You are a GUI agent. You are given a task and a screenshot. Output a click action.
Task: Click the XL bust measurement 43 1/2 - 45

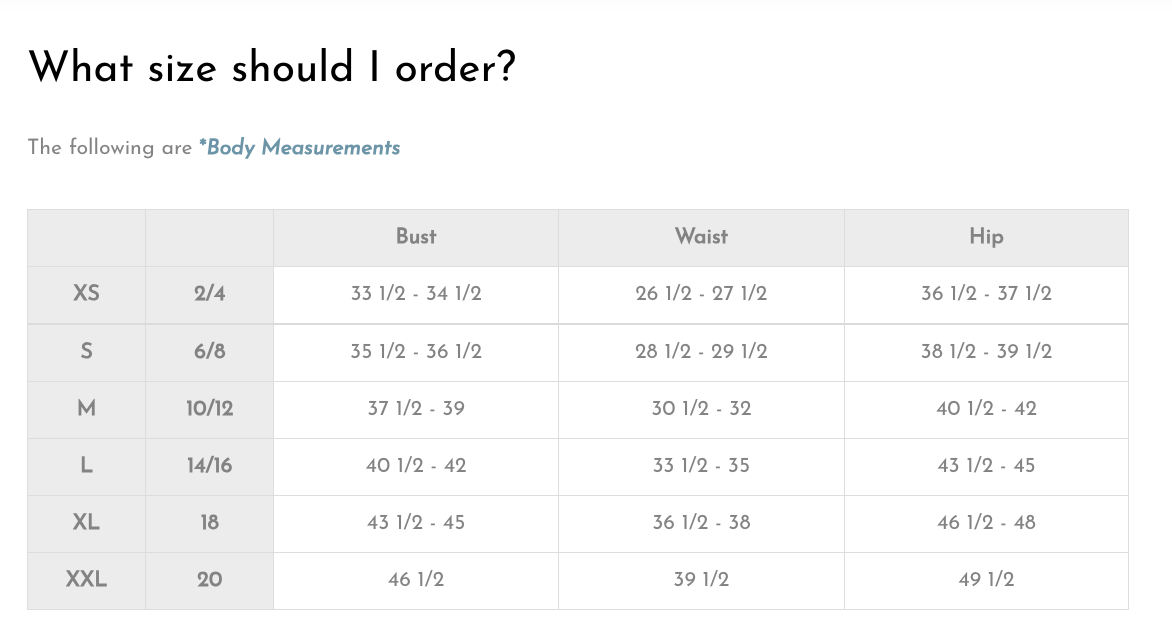(x=416, y=522)
